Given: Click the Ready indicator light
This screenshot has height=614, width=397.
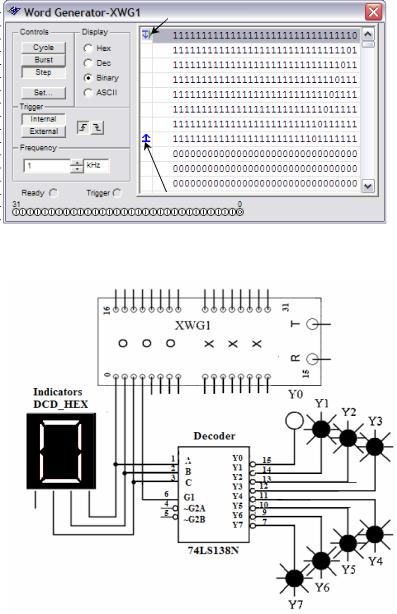Looking at the screenshot, I should pyautogui.click(x=53, y=193).
